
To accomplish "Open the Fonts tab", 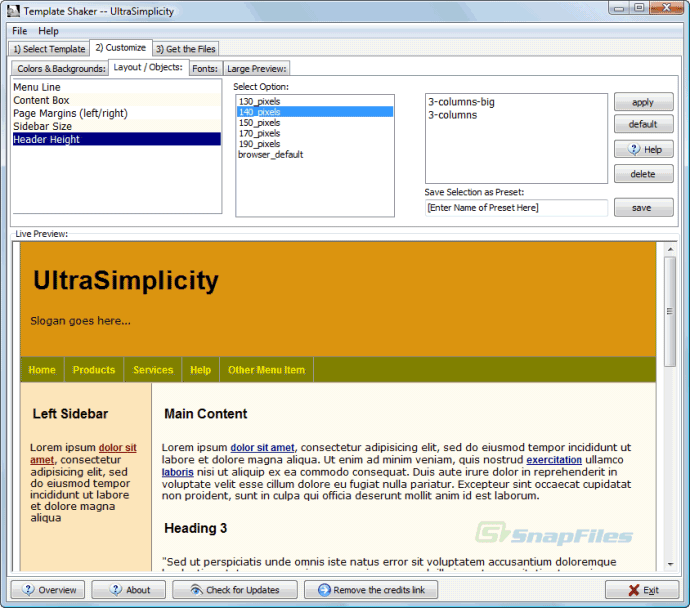I will click(x=205, y=69).
